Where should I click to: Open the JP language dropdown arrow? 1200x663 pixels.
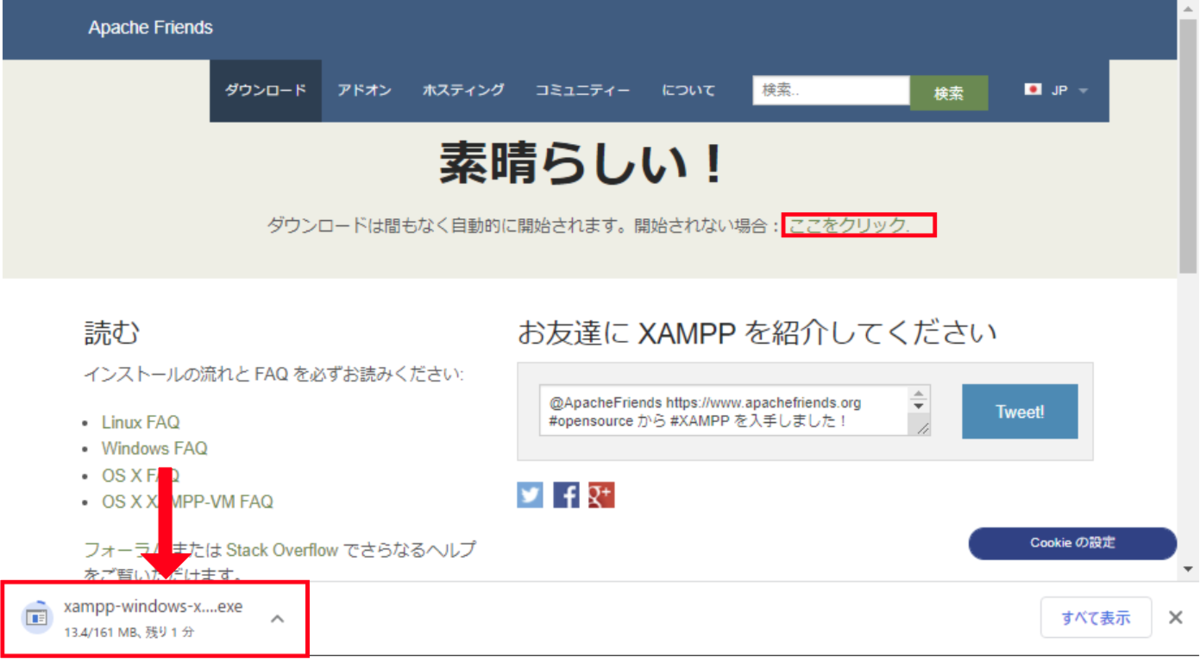click(x=1083, y=91)
